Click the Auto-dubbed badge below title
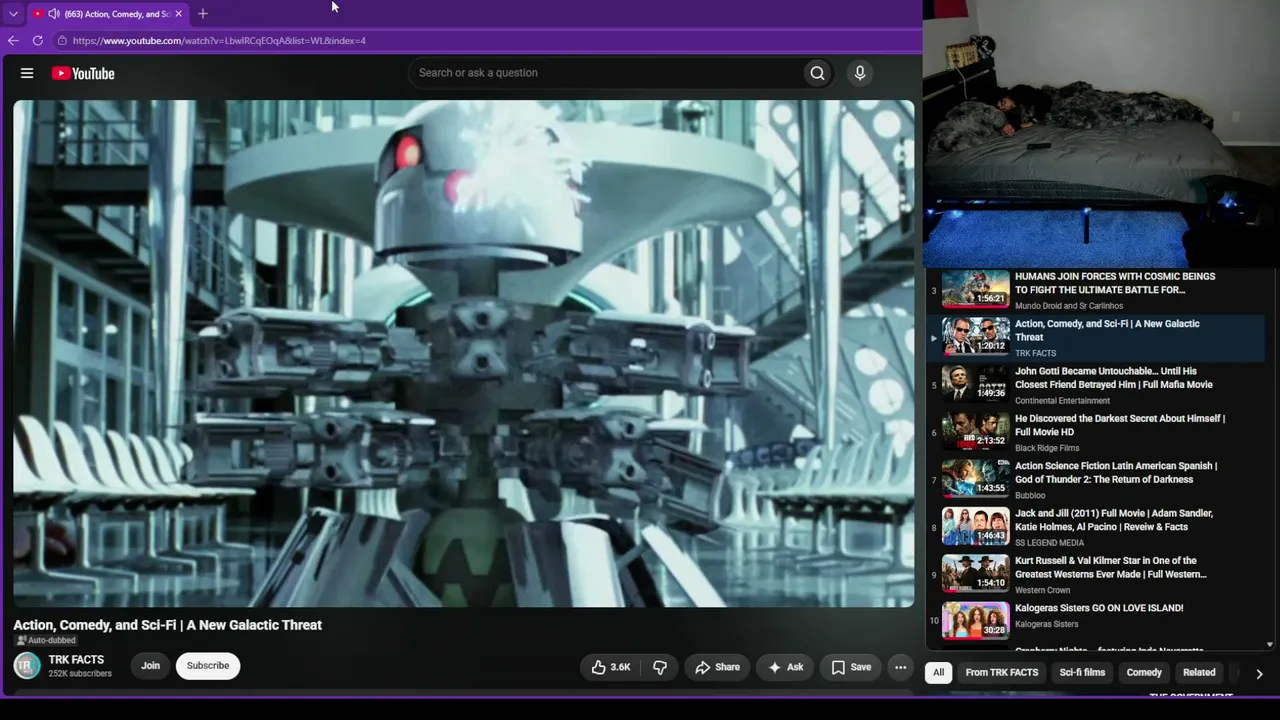 point(46,641)
